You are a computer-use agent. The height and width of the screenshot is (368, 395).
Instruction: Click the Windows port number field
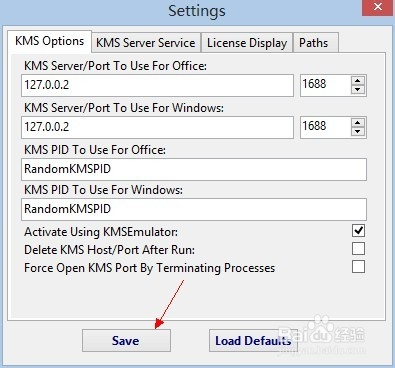pos(325,127)
